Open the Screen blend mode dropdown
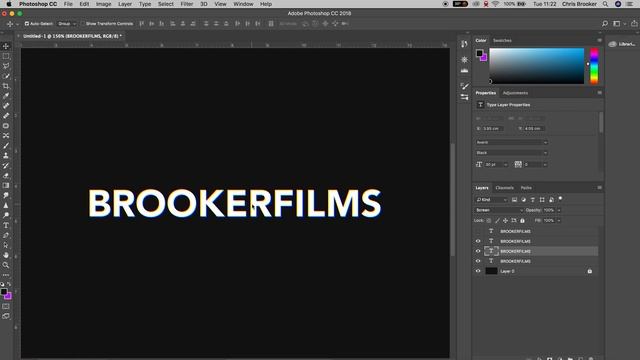The width and height of the screenshot is (640, 360). pos(499,210)
